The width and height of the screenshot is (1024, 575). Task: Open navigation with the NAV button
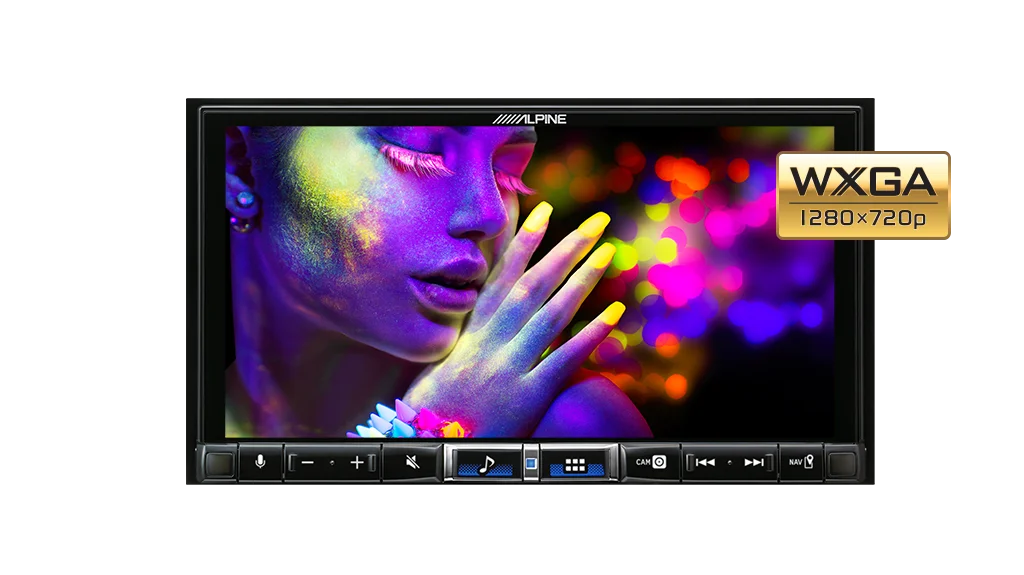point(801,462)
